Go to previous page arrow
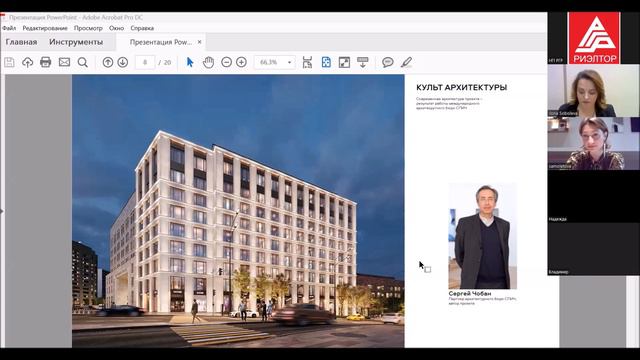 [108, 62]
